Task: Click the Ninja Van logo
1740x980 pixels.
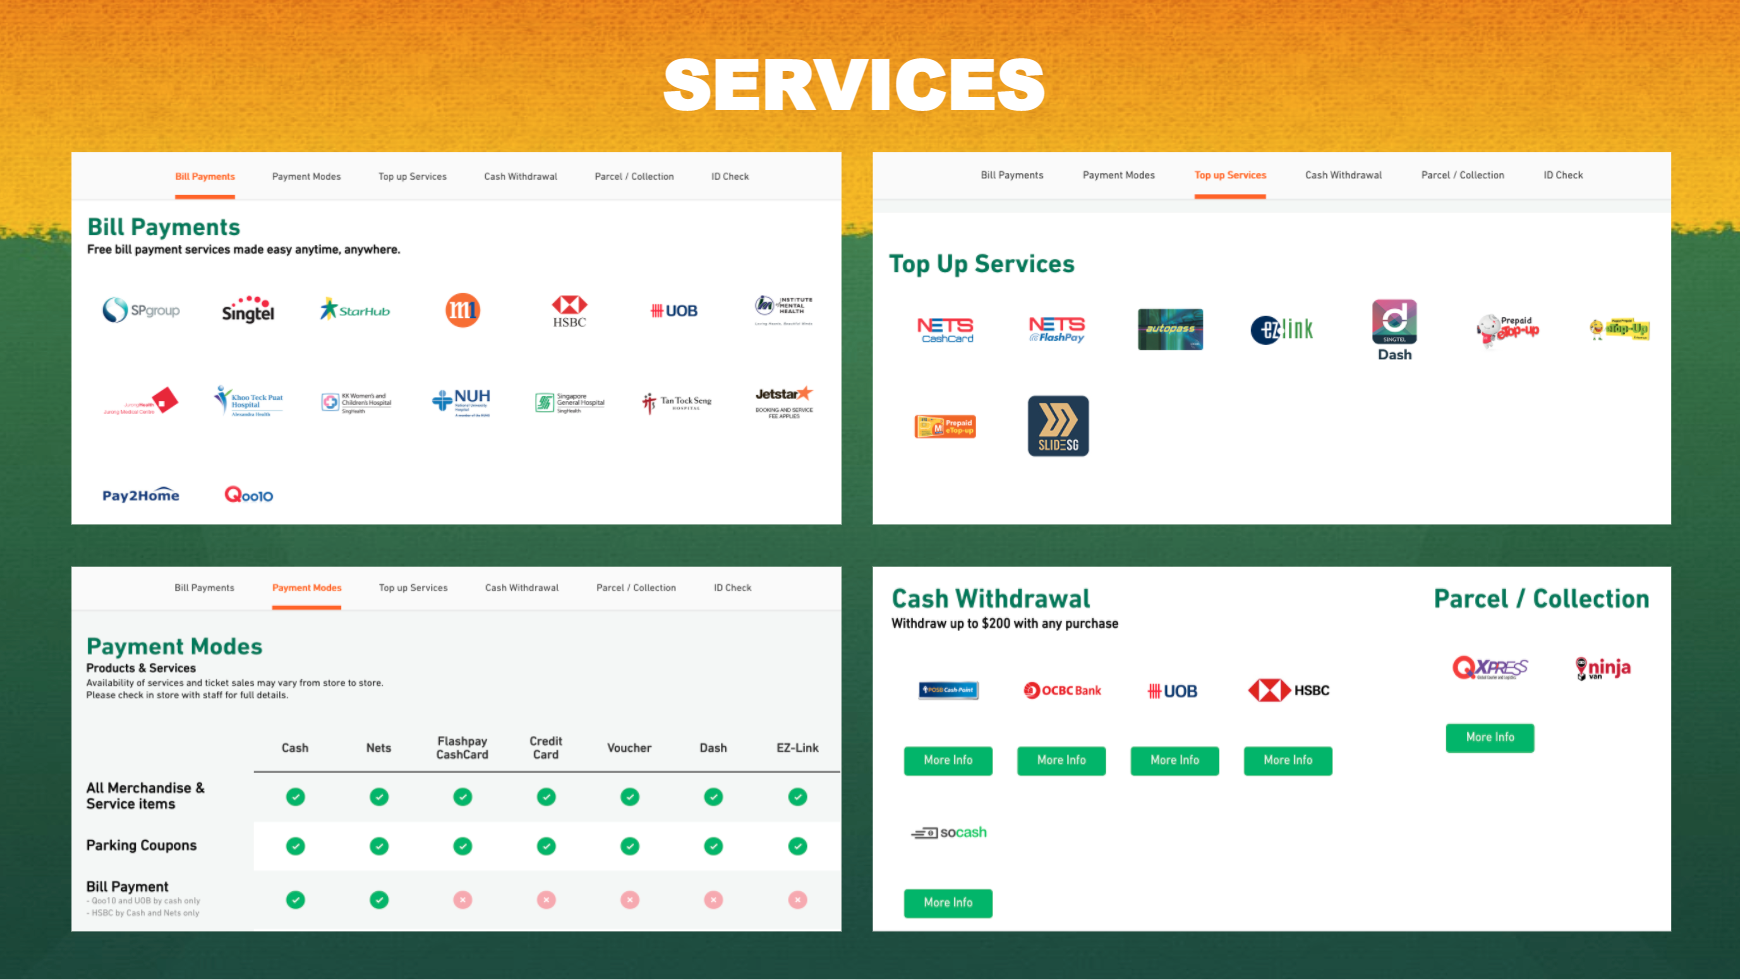Action: [1603, 668]
